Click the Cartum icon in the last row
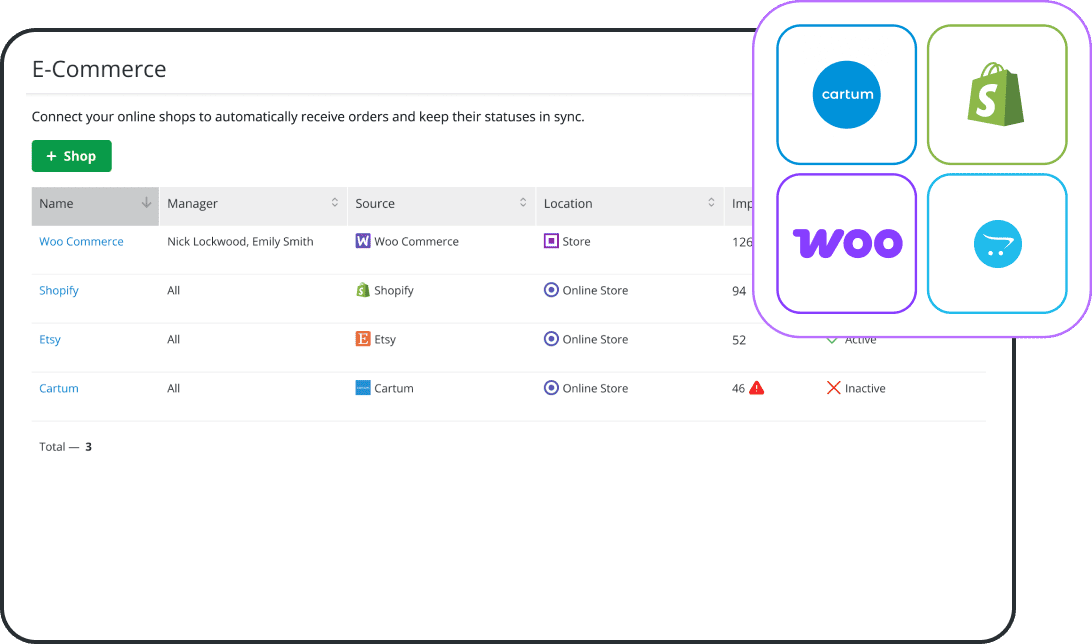This screenshot has height=644, width=1092. click(x=361, y=388)
